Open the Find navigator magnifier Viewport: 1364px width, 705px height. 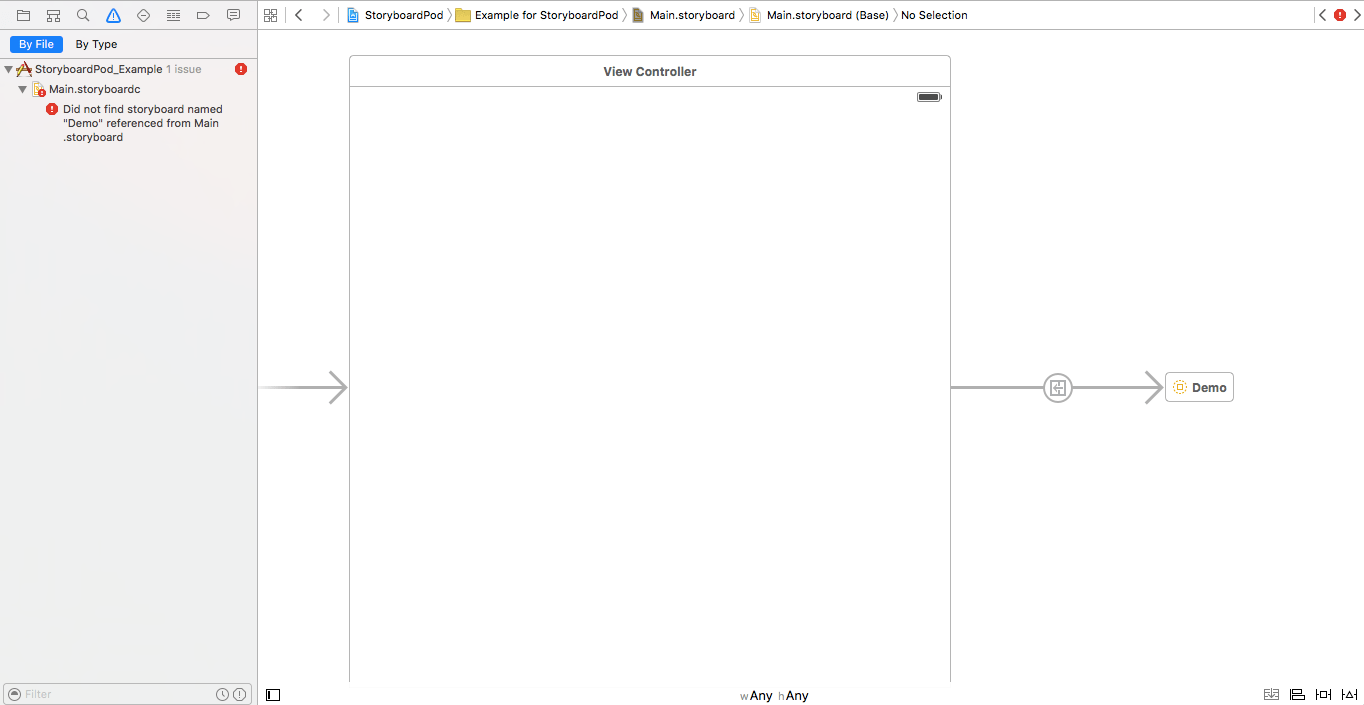83,15
